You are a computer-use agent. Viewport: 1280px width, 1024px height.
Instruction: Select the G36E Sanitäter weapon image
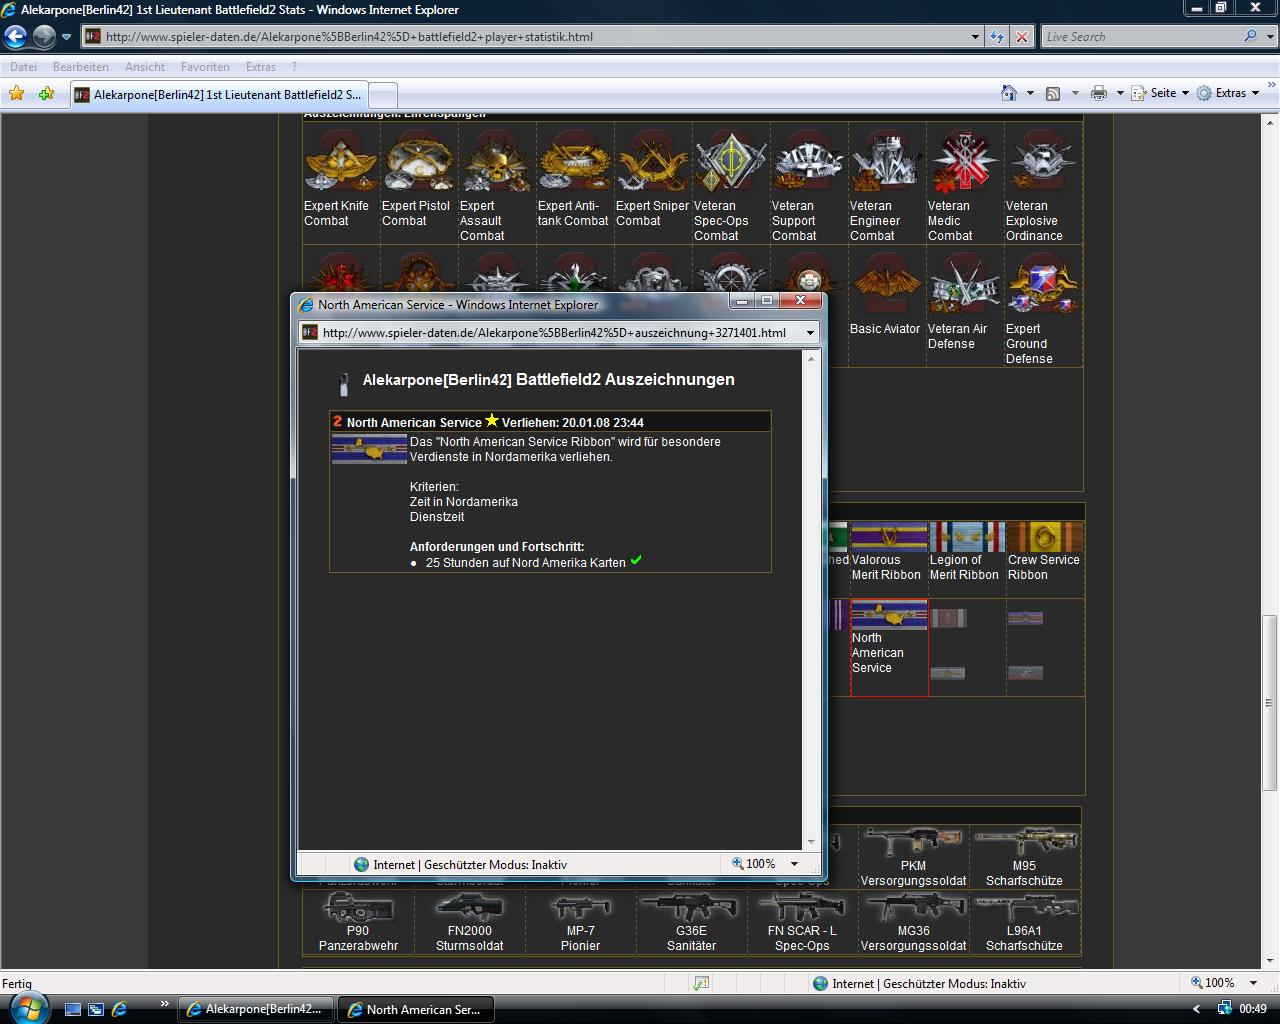tap(691, 908)
